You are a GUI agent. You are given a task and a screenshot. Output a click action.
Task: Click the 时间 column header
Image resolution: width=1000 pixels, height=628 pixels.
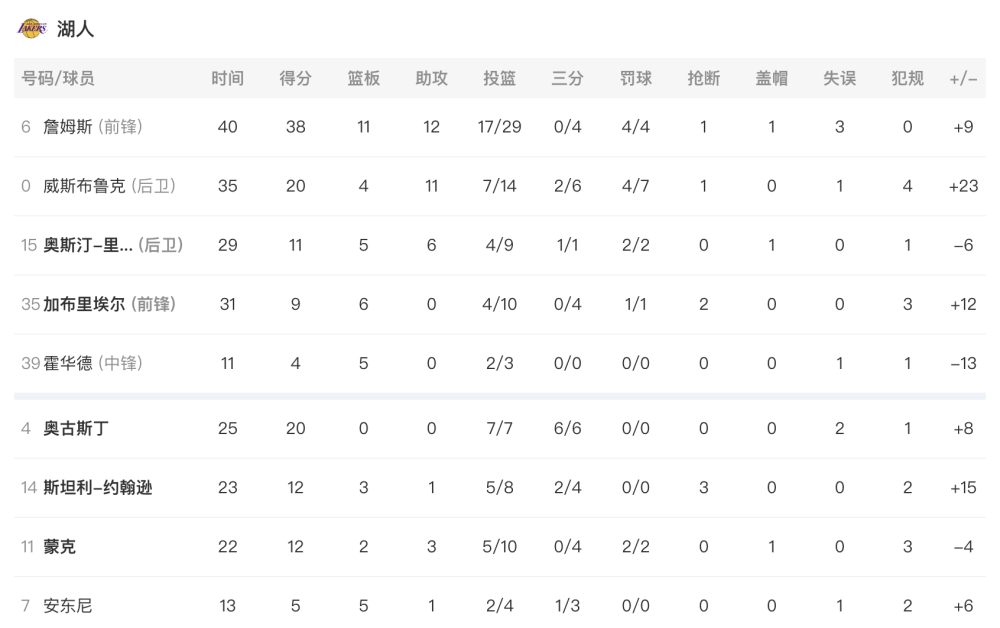228,78
